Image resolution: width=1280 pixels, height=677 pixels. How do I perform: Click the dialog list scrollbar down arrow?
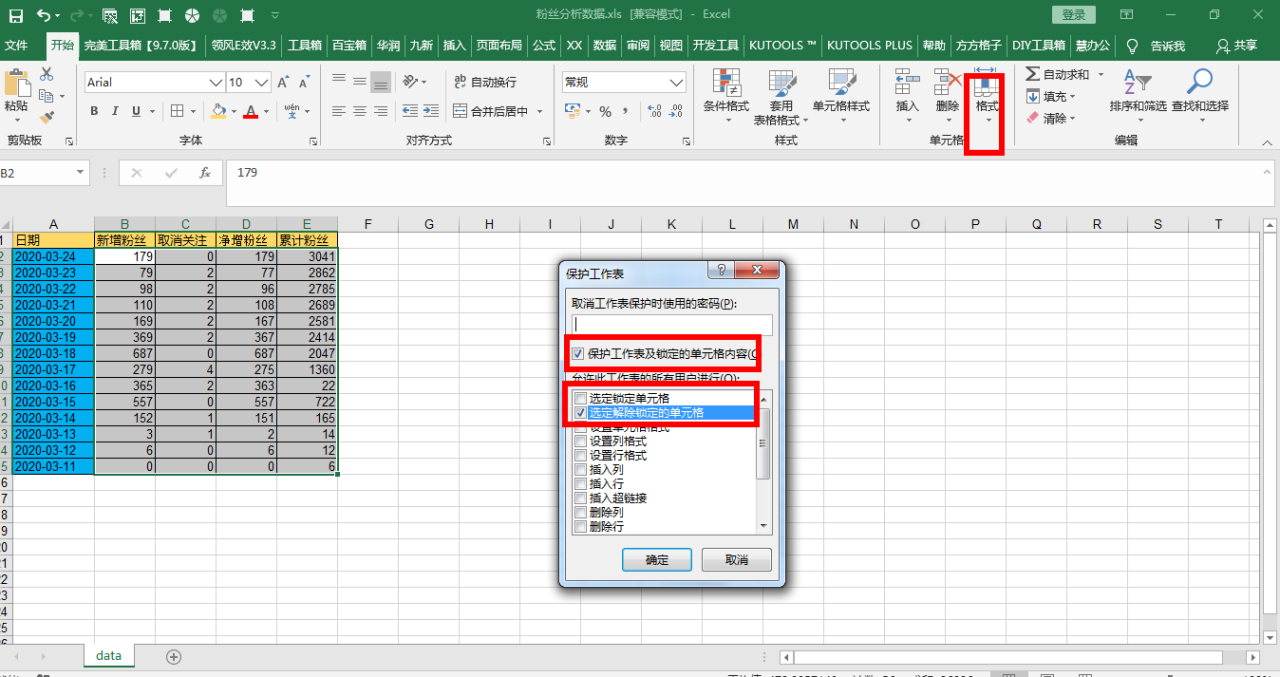coord(765,526)
